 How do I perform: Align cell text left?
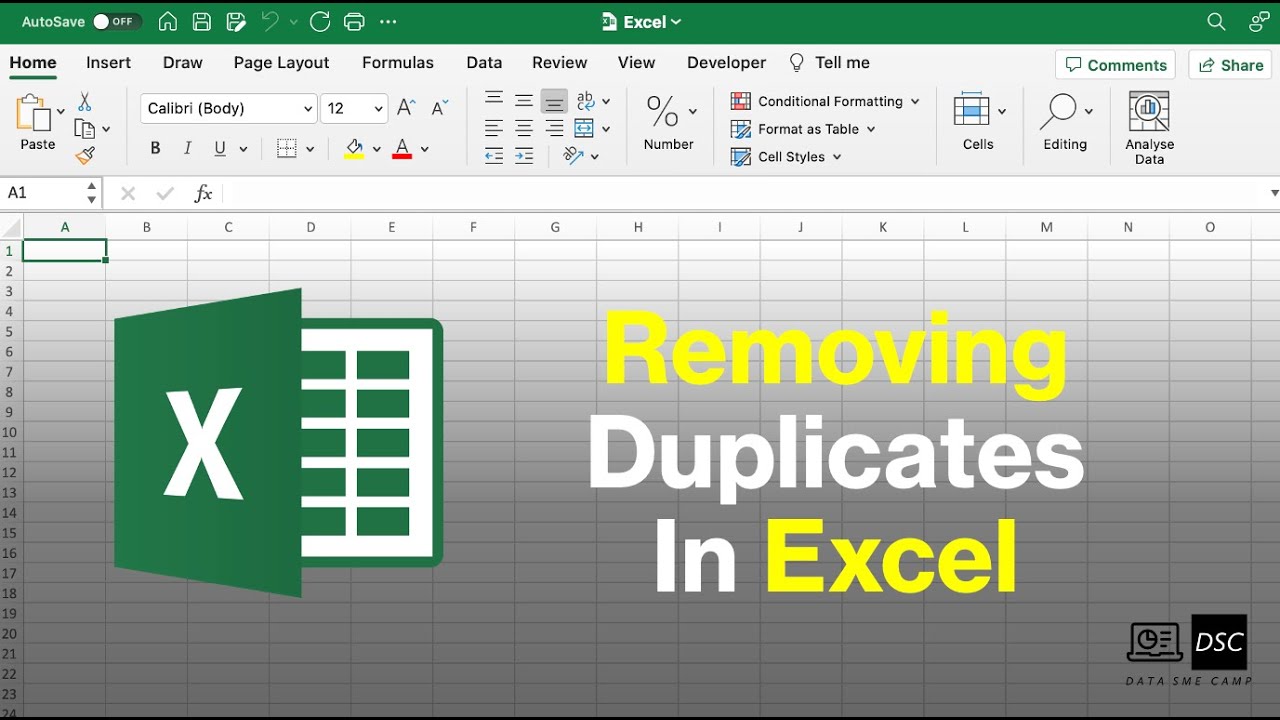coord(493,128)
